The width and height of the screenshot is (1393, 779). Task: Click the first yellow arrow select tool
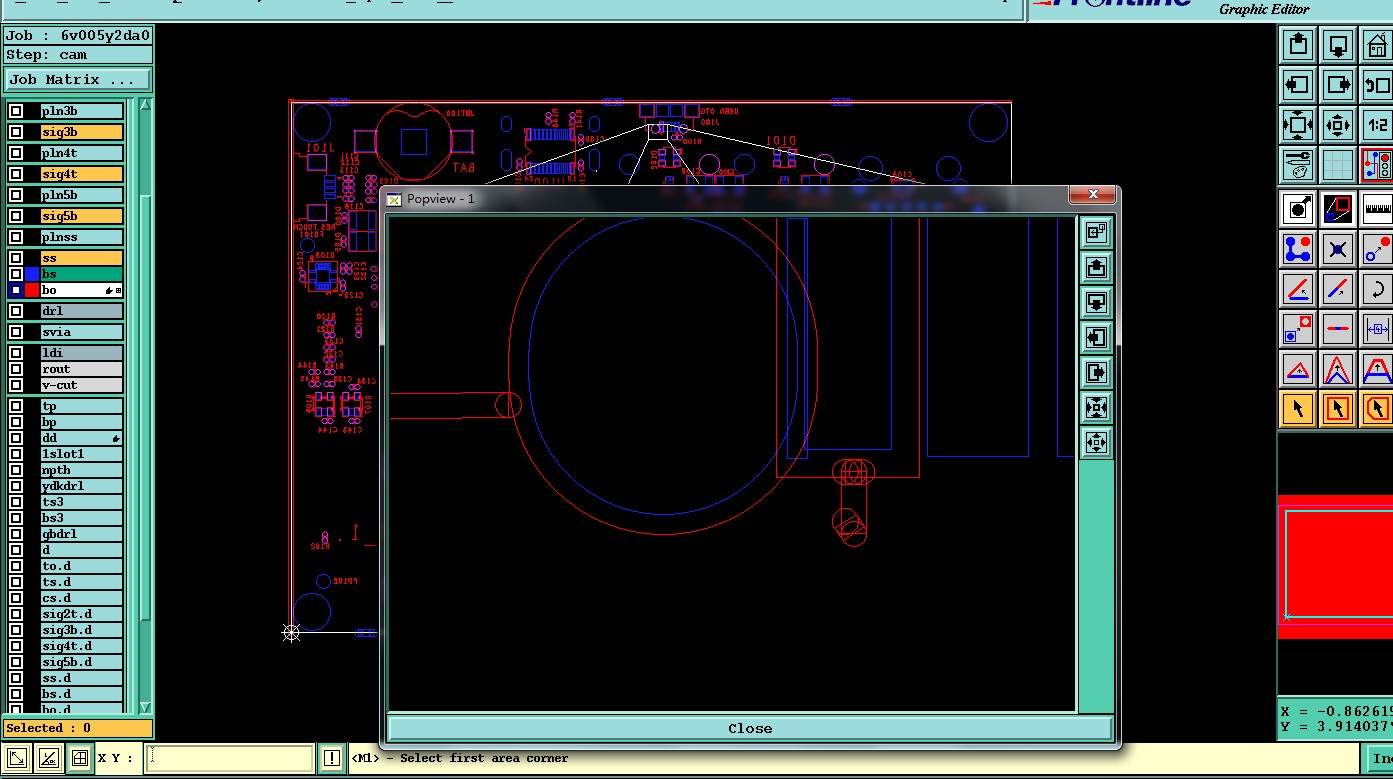pyautogui.click(x=1298, y=409)
